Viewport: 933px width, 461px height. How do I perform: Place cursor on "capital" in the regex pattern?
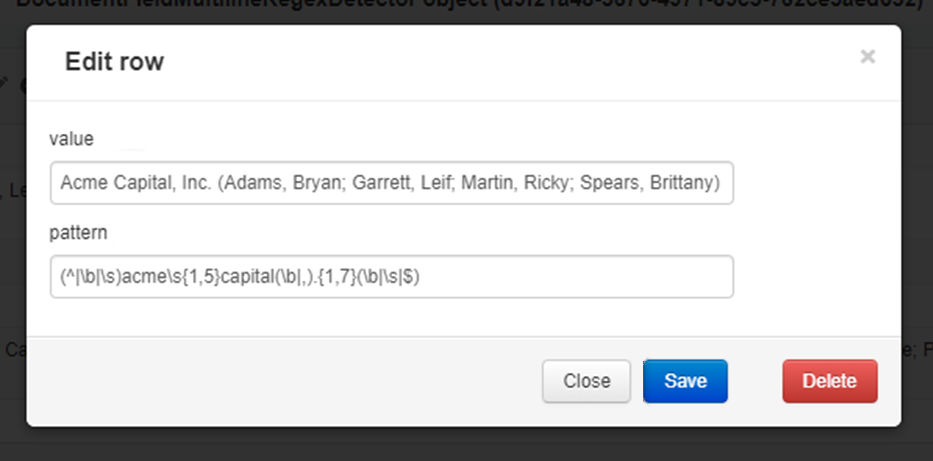click(x=248, y=277)
